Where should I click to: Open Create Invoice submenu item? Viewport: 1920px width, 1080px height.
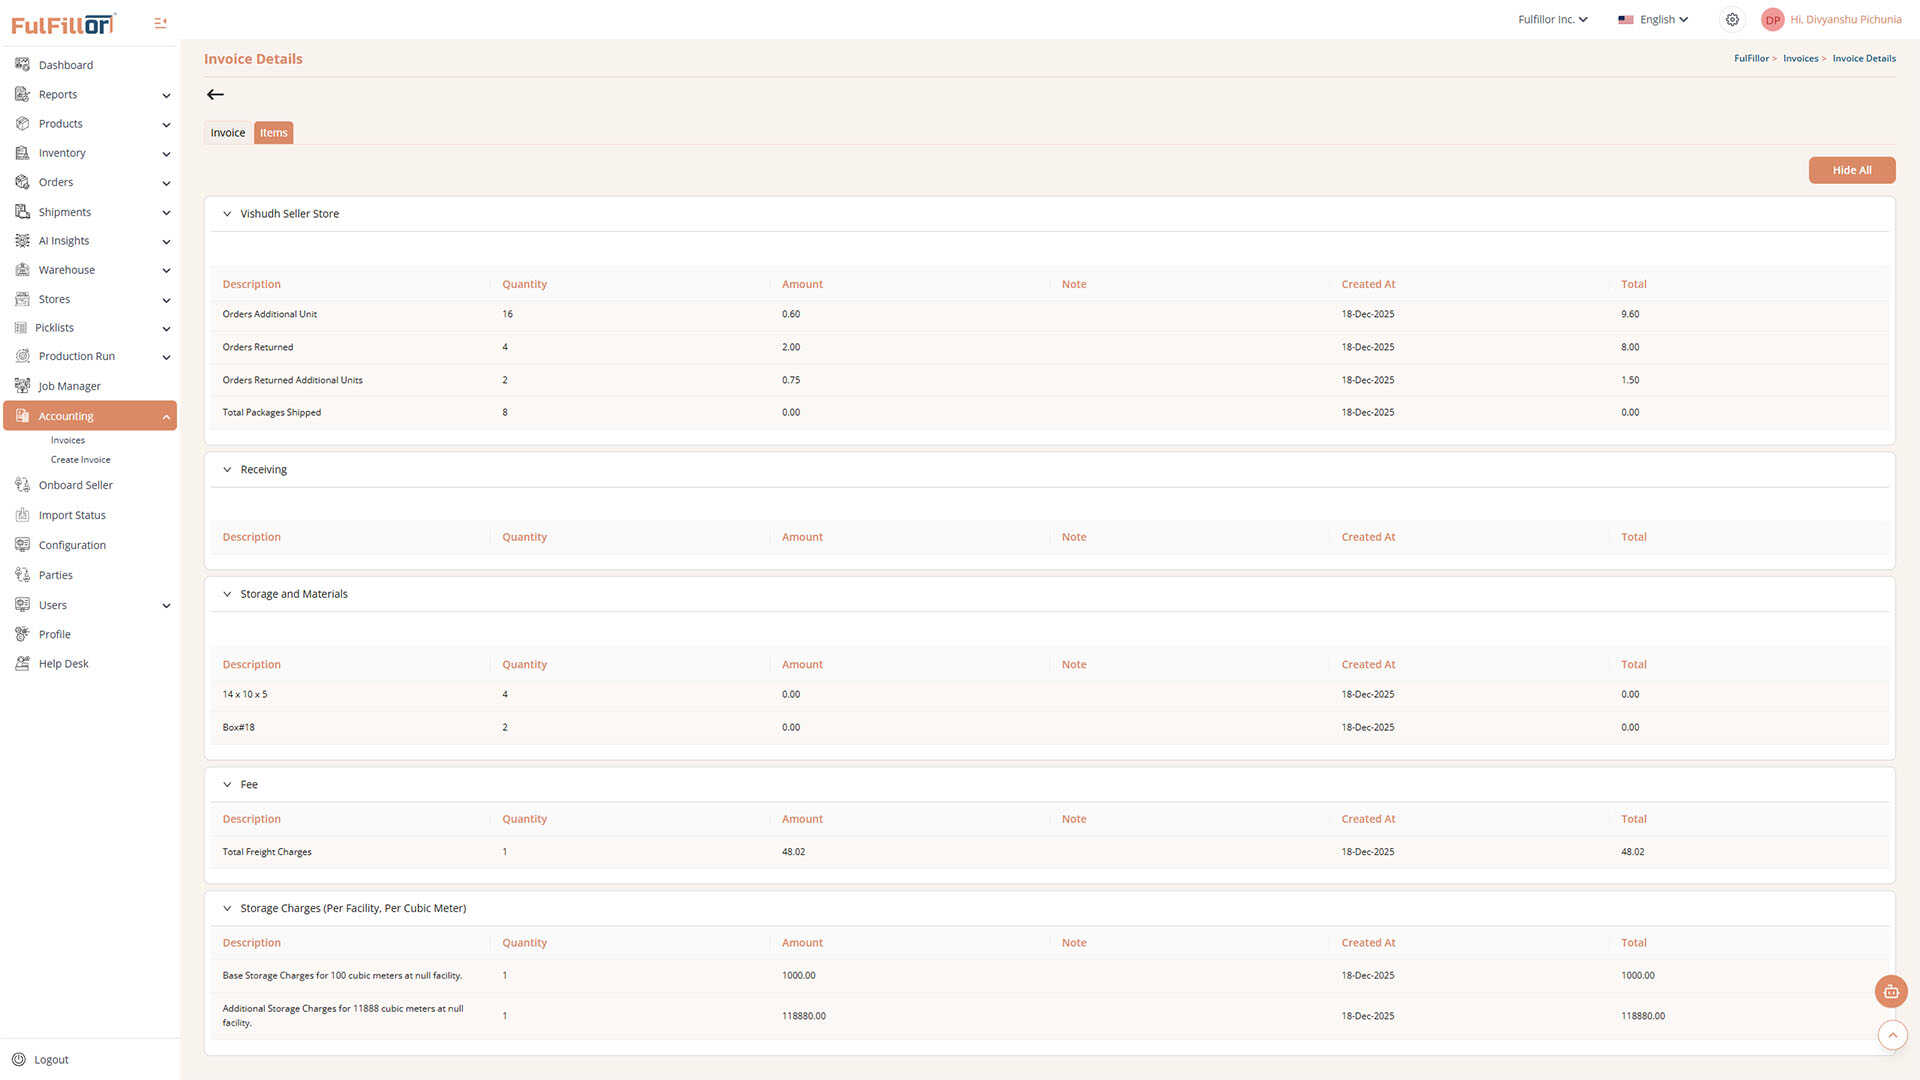(x=80, y=460)
